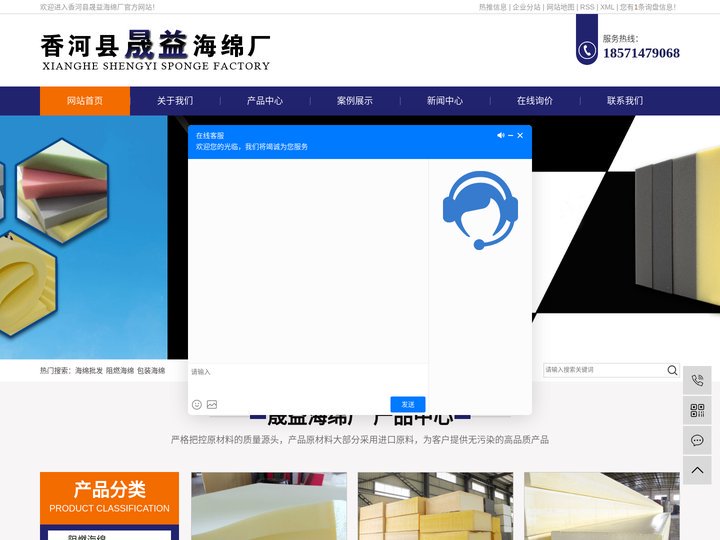Focus the 请输入 chat message box
This screenshot has height=540, width=720.
tap(308, 380)
